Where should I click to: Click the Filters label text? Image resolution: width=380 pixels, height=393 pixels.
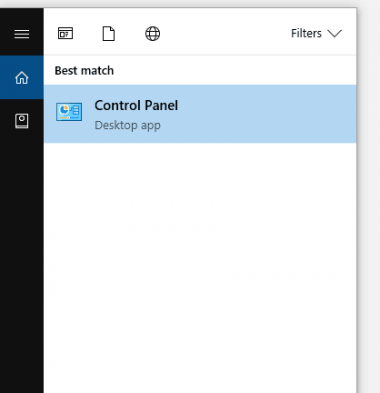coord(306,33)
